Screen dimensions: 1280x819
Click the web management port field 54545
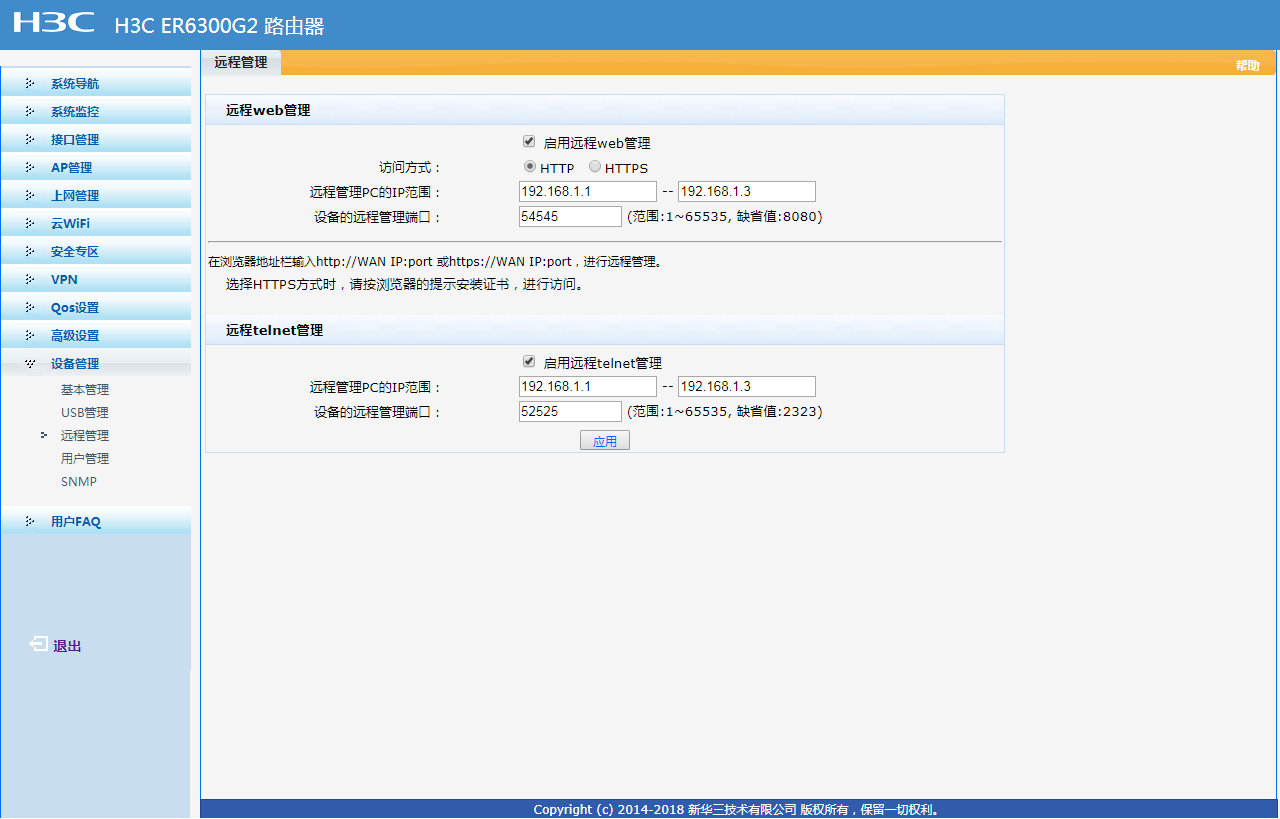coord(570,217)
